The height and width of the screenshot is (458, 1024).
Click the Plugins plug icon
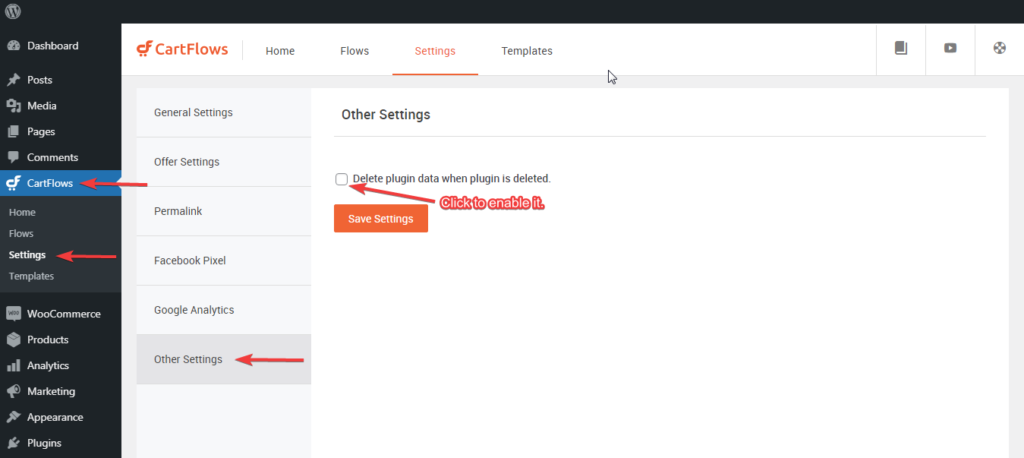[x=13, y=443]
